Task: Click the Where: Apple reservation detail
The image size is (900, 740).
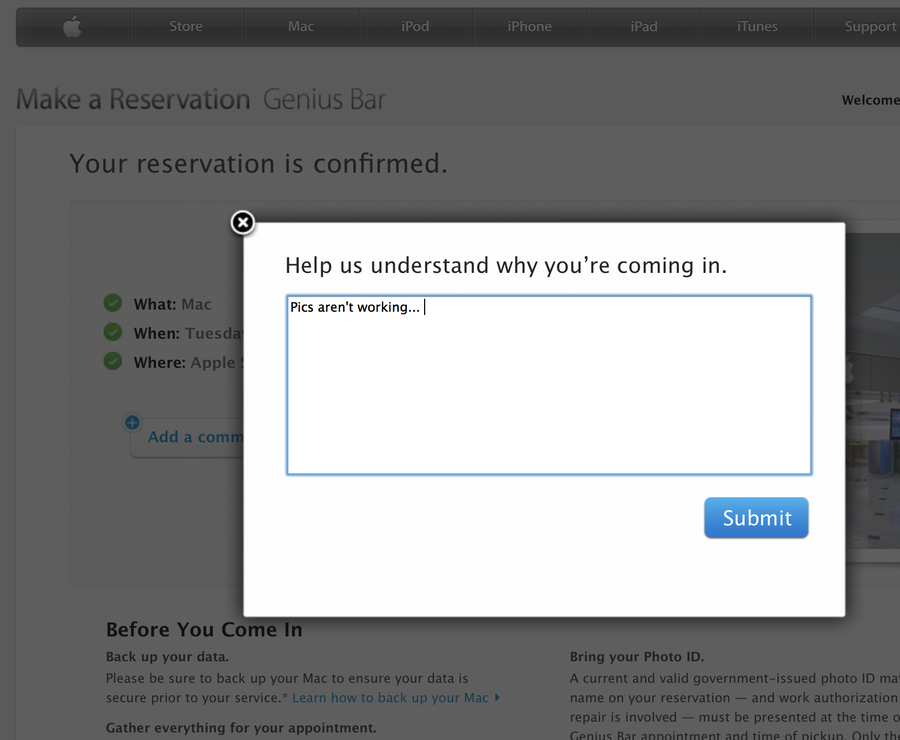Action: 188,362
